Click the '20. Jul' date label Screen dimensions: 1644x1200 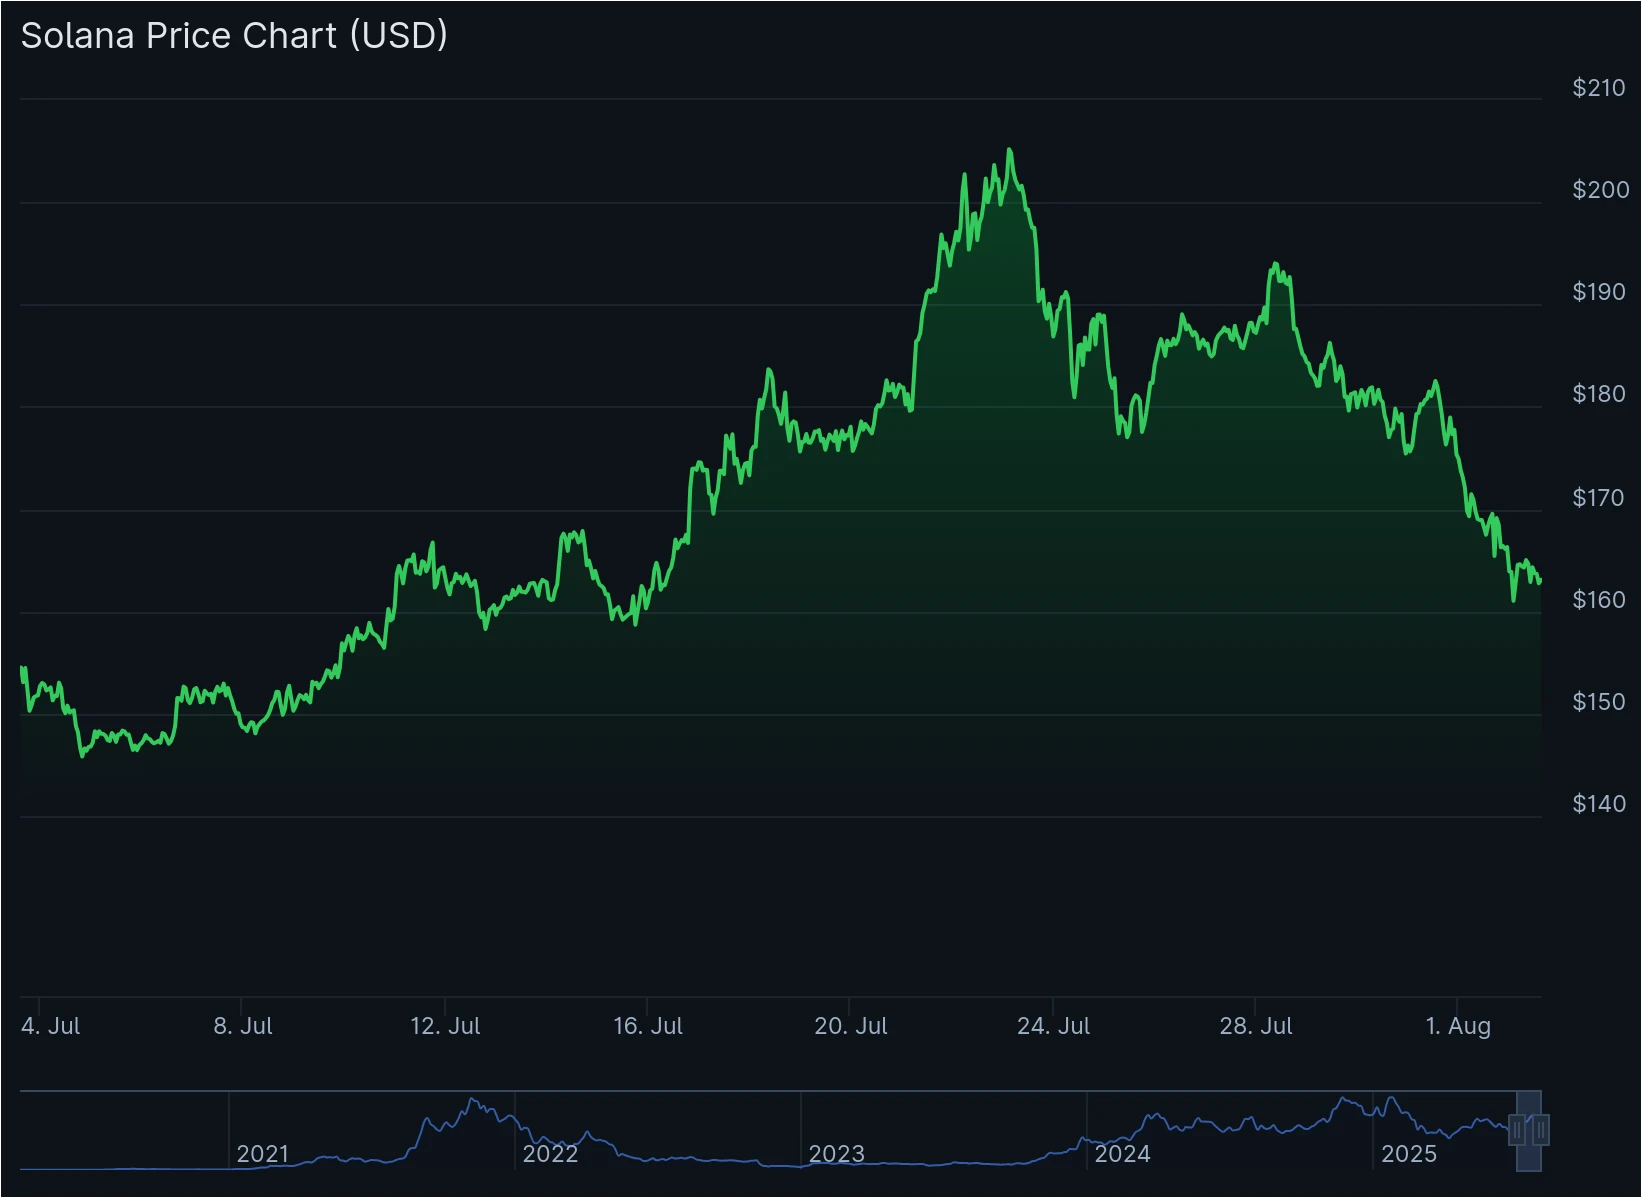coord(850,1026)
